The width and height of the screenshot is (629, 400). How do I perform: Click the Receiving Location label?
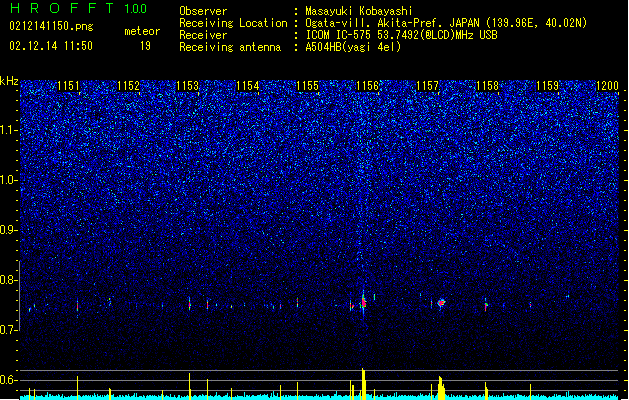pyautogui.click(x=233, y=23)
